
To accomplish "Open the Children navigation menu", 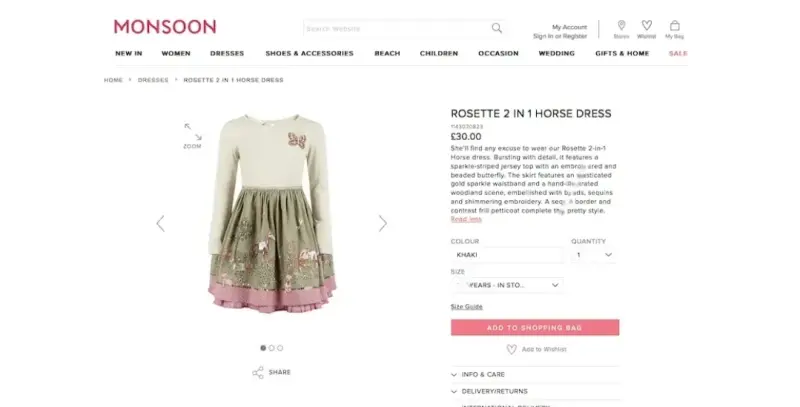I will pos(439,53).
